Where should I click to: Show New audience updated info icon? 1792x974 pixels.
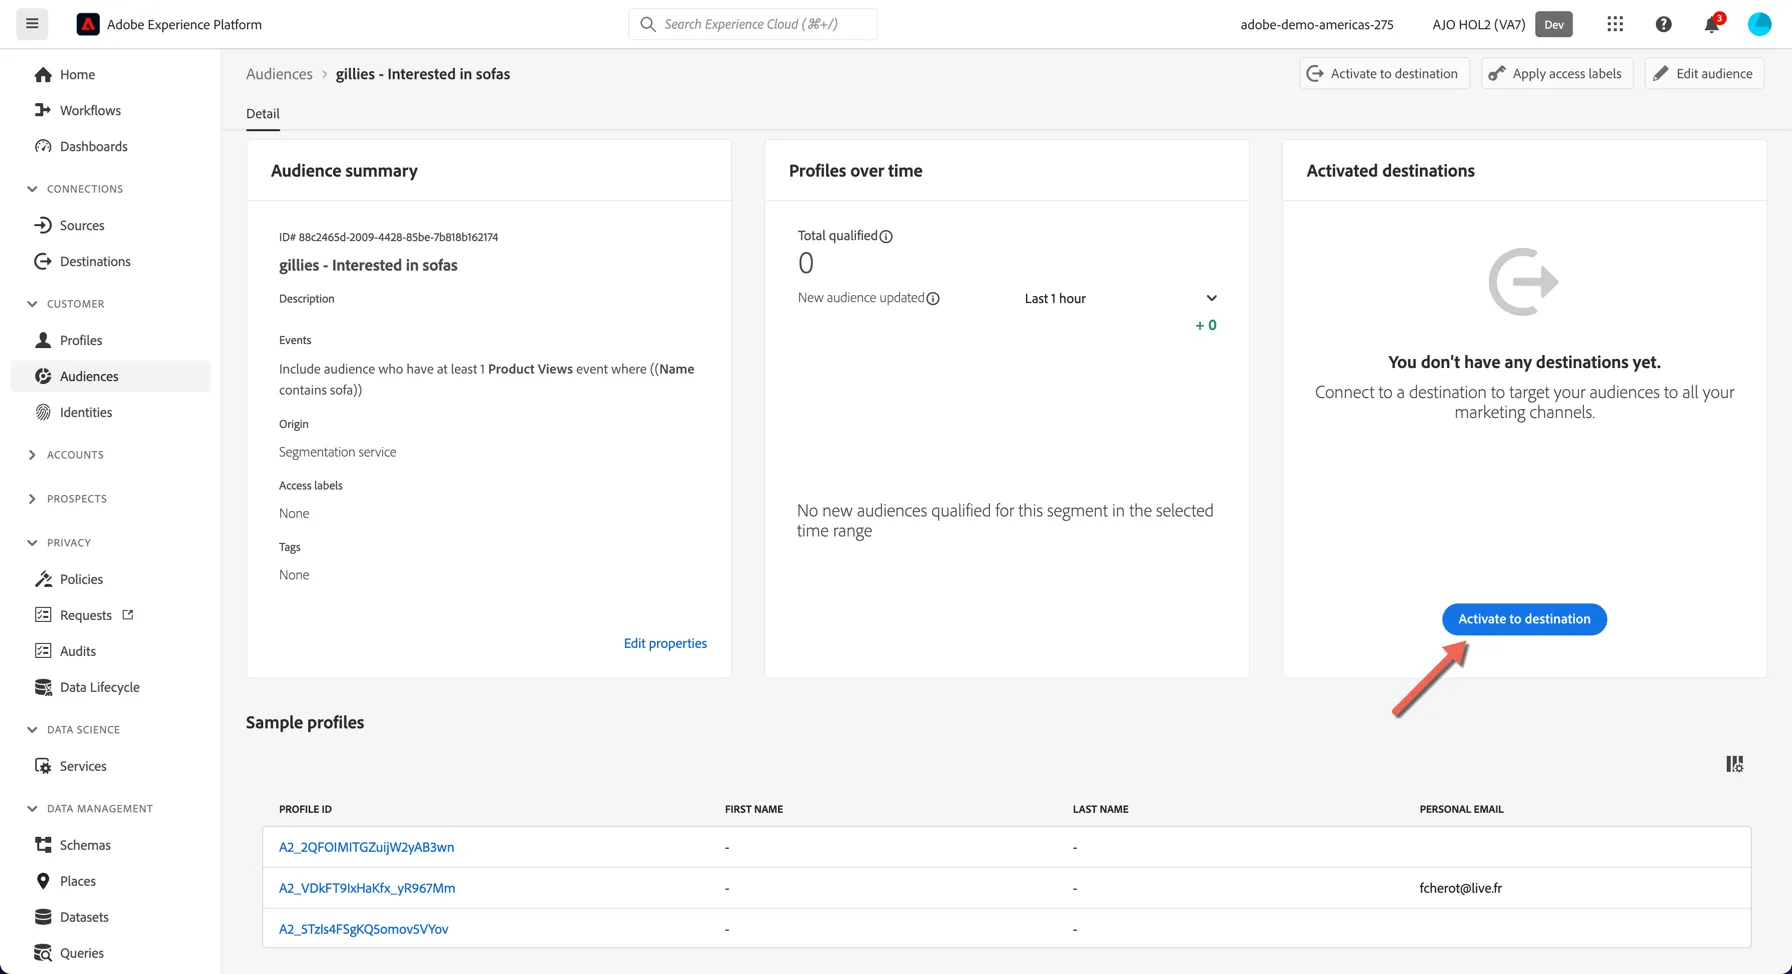(x=933, y=298)
